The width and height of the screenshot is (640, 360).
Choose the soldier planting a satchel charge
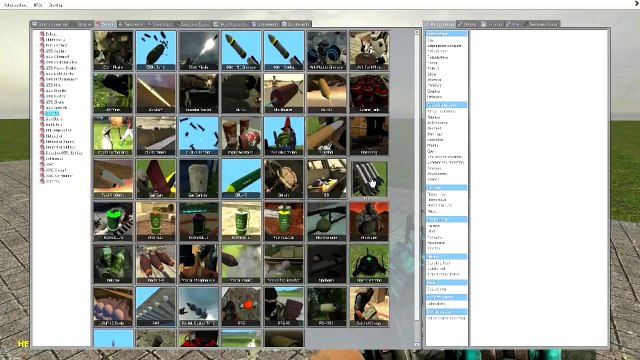[x=369, y=307]
